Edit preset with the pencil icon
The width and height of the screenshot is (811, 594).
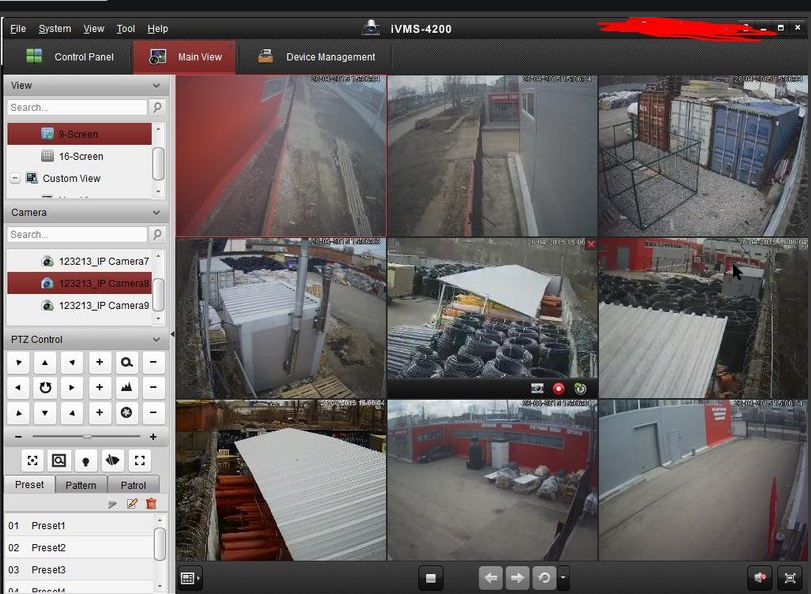[132, 503]
